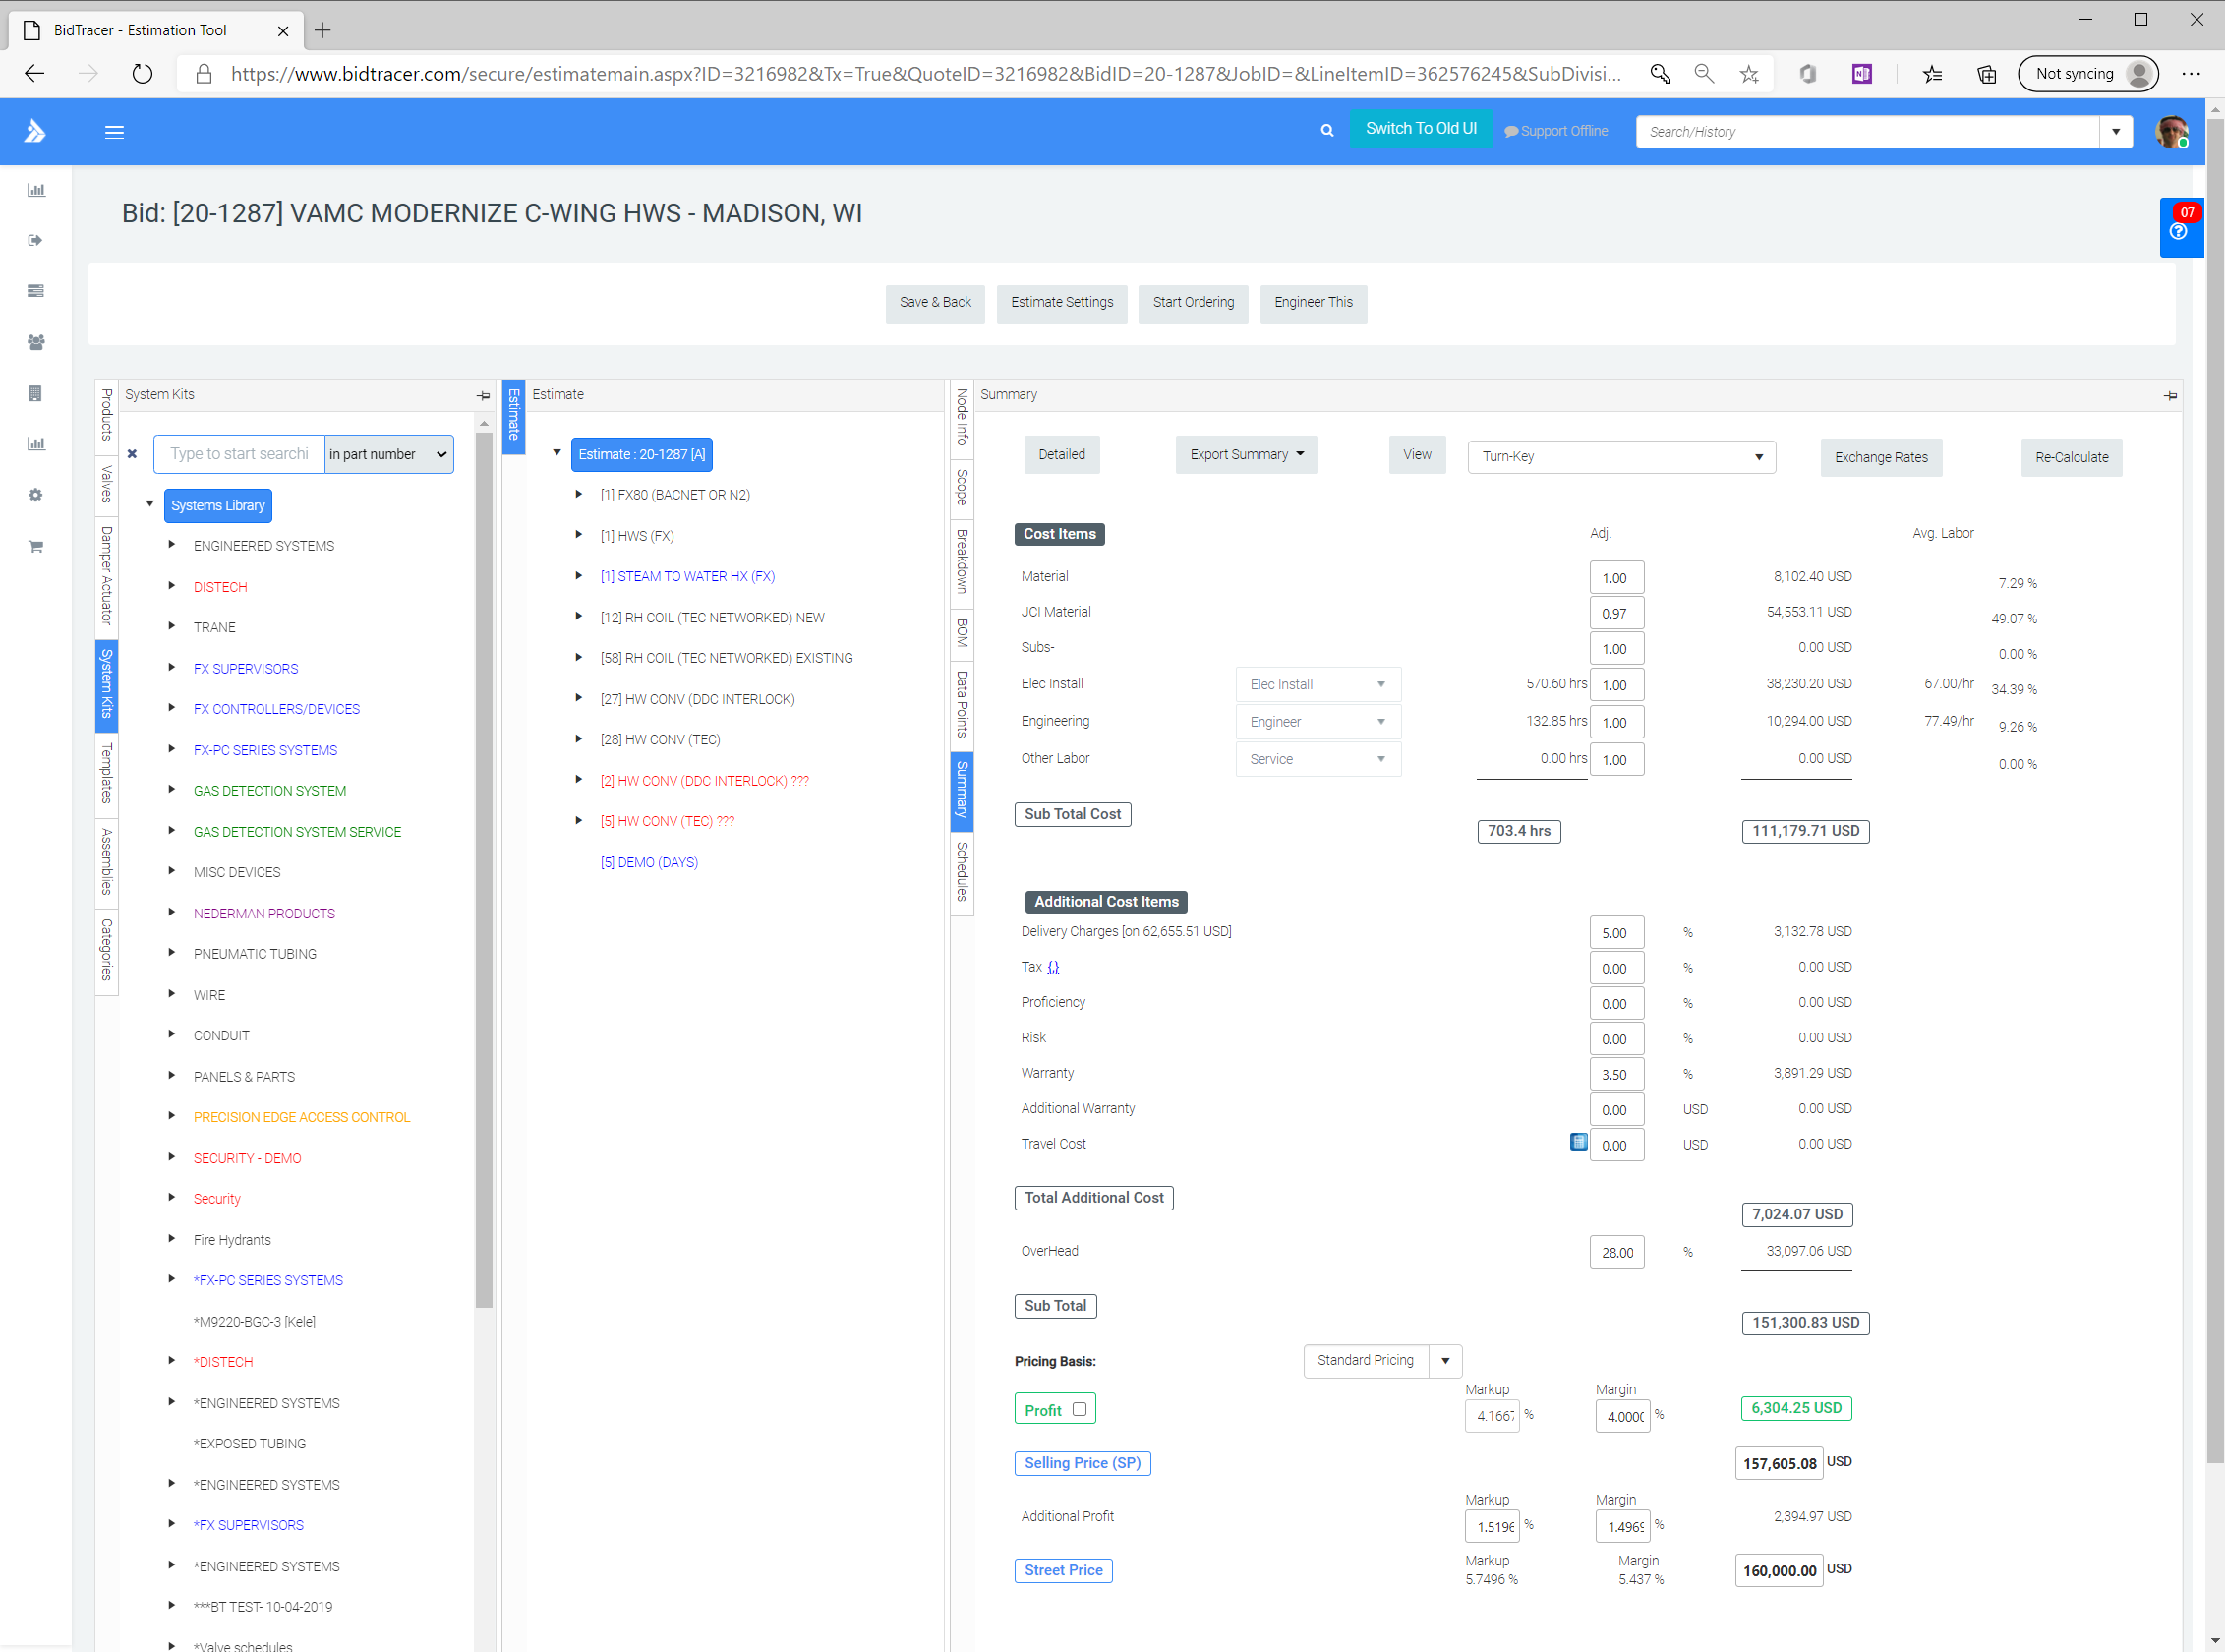This screenshot has width=2225, height=1652.
Task: Expand the FX SUPERVISORS tree item
Action: click(168, 668)
